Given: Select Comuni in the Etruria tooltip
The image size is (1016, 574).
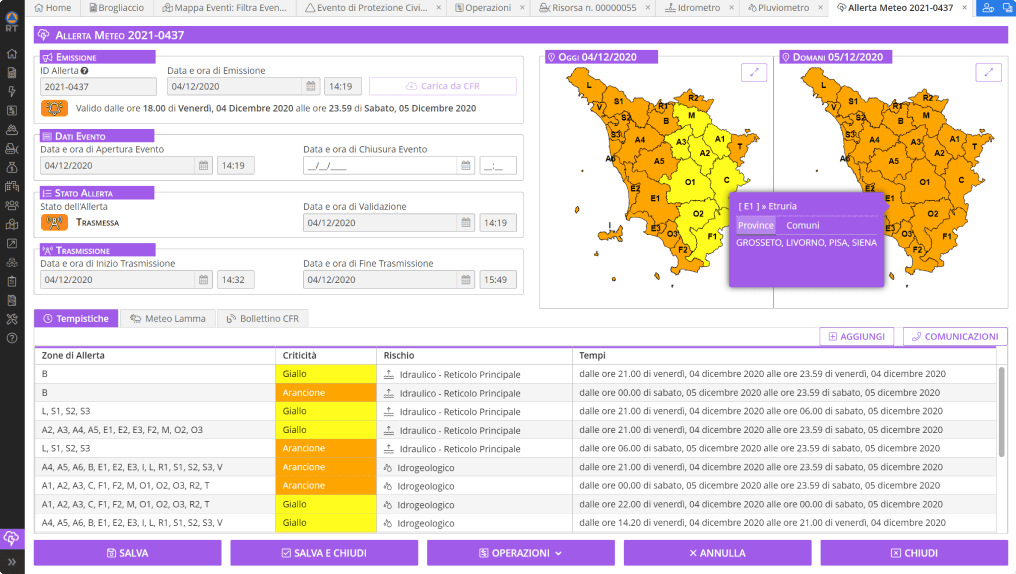Looking at the screenshot, I should point(803,225).
